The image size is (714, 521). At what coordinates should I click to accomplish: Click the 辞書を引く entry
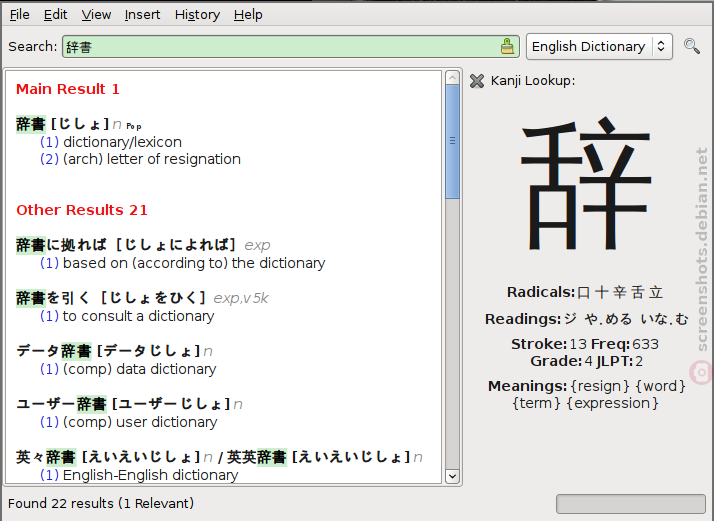[x=111, y=298]
